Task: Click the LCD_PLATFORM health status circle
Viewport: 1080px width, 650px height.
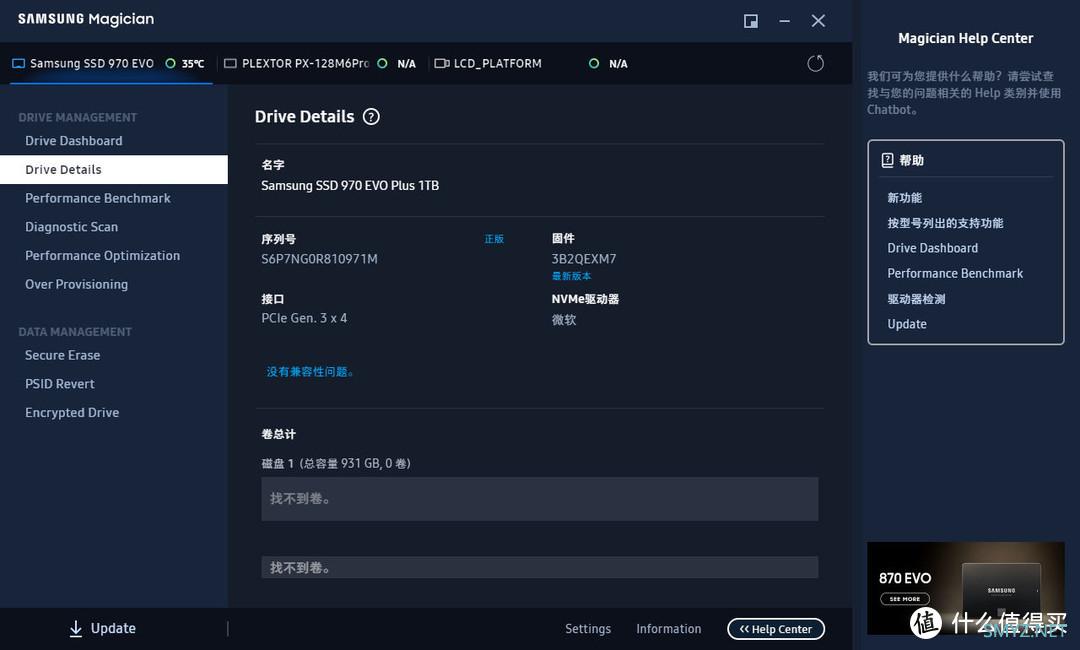Action: click(594, 63)
